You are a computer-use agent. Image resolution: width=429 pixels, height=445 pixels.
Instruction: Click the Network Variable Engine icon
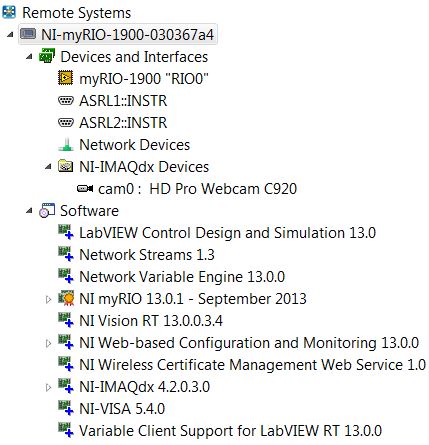[66, 276]
